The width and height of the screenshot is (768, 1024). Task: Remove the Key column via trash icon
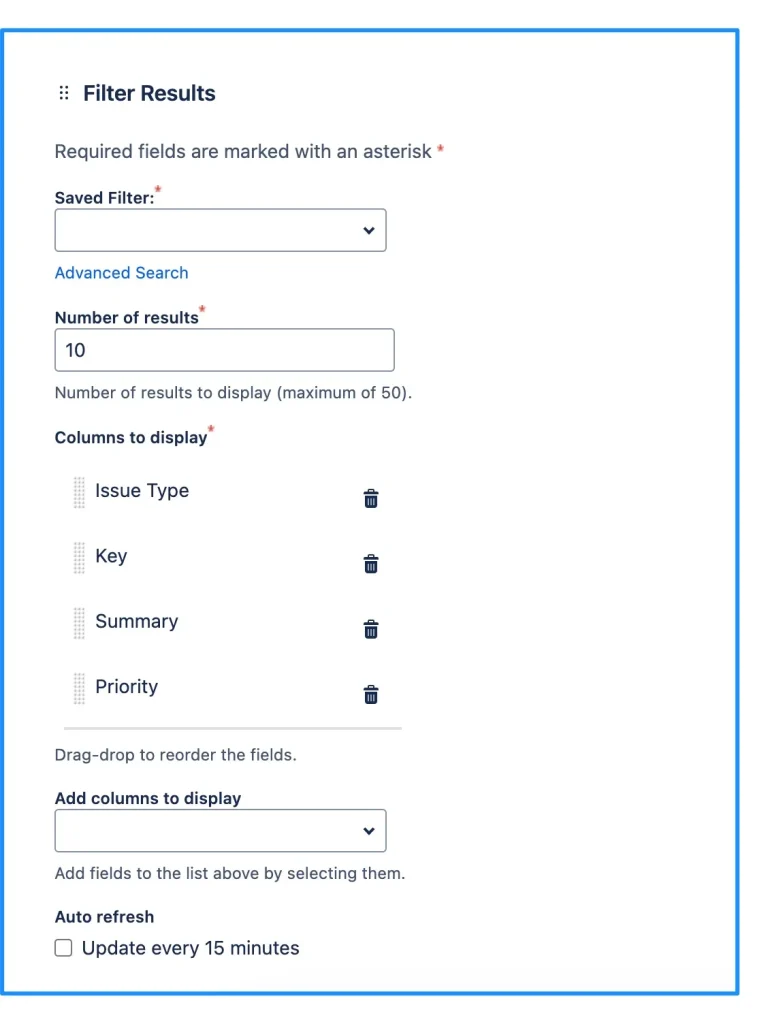click(371, 564)
